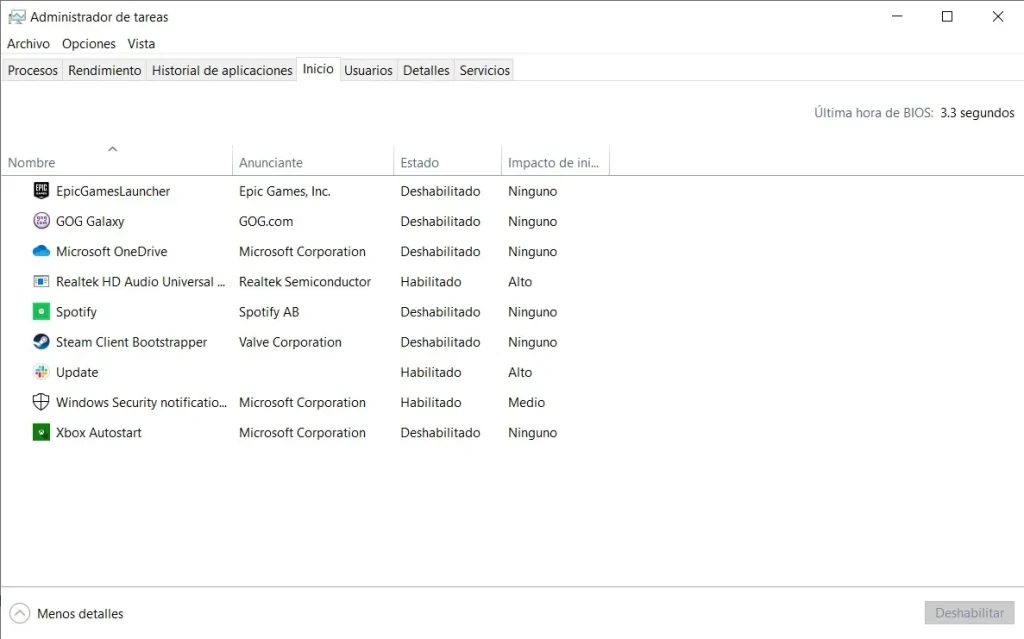Close the Administrador de tareas window
The image size is (1024, 639).
(997, 16)
